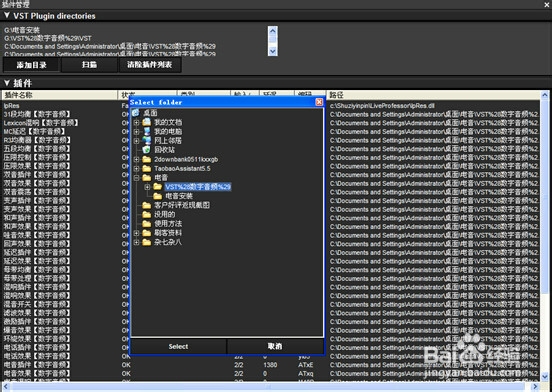Expand the 杂七杂八 tree node
Image resolution: width=552 pixels, height=392 pixels.
(137, 242)
